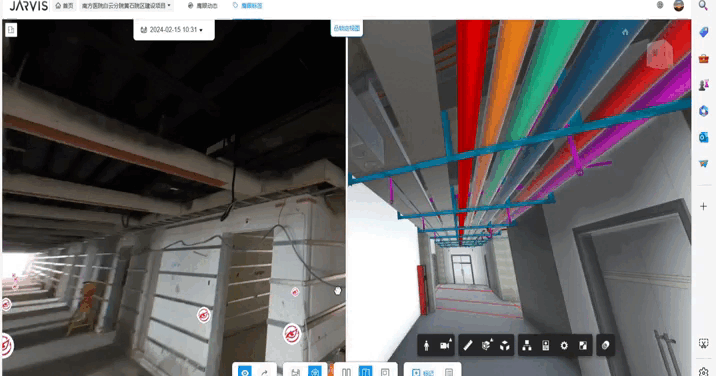
Task: Open the camera view tool
Action: point(445,345)
